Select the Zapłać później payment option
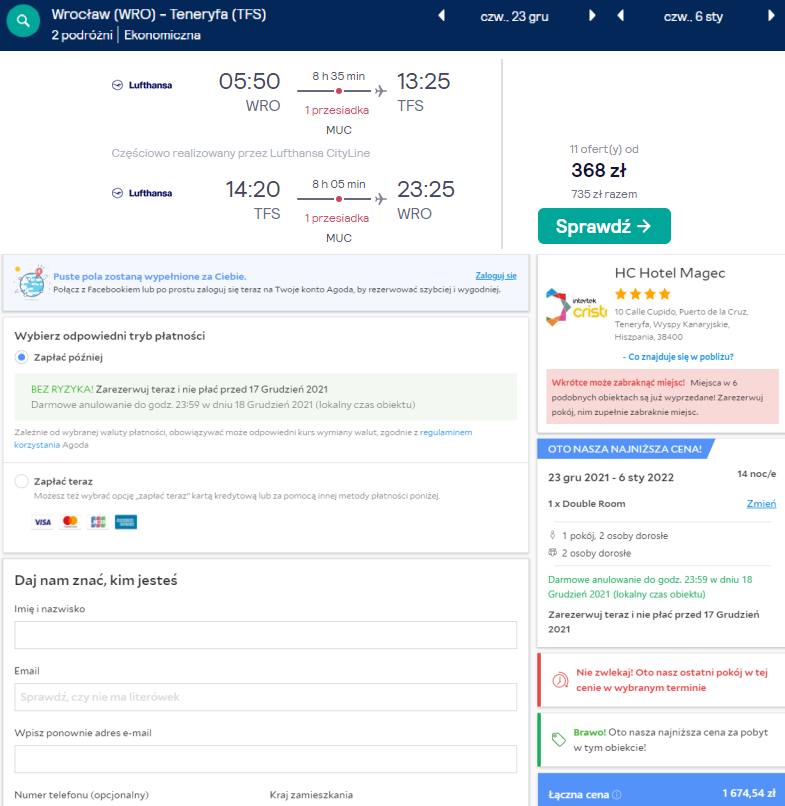The width and height of the screenshot is (785, 806). [x=22, y=357]
